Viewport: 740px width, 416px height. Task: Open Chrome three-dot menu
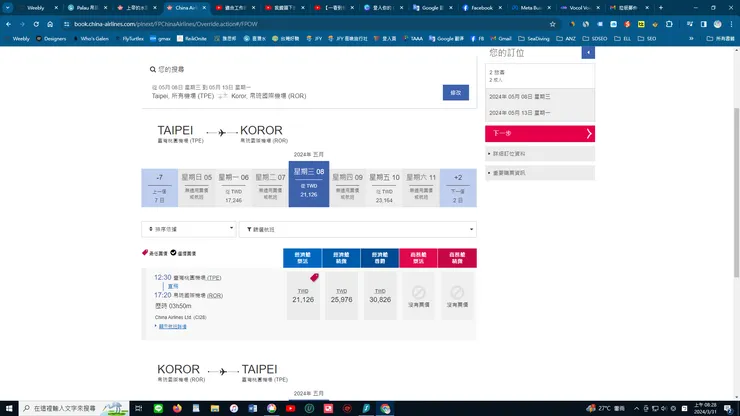click(x=732, y=24)
